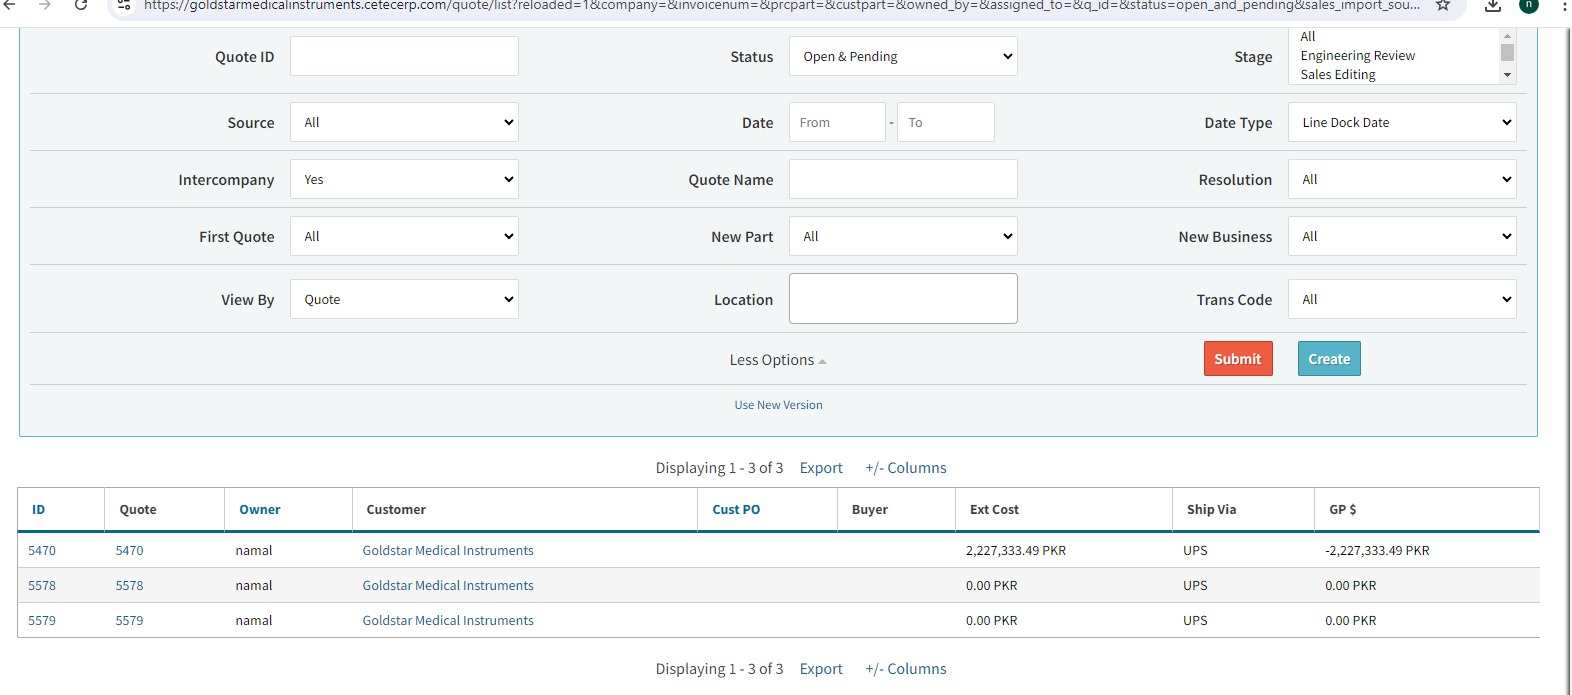Click the Ship Via column header

(1211, 509)
